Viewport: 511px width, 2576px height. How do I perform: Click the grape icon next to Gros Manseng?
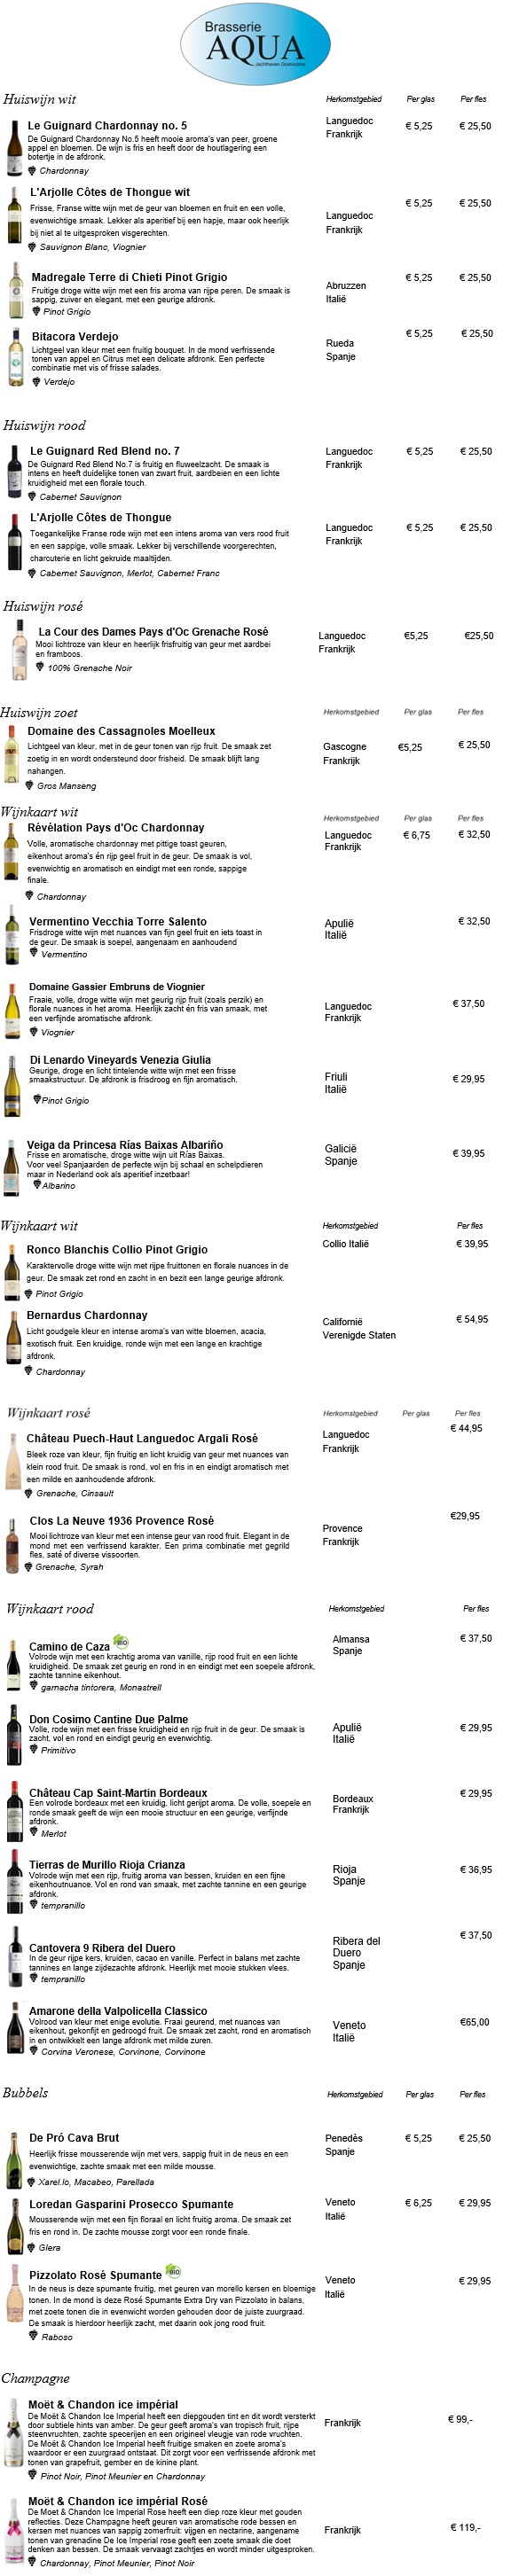point(29,785)
